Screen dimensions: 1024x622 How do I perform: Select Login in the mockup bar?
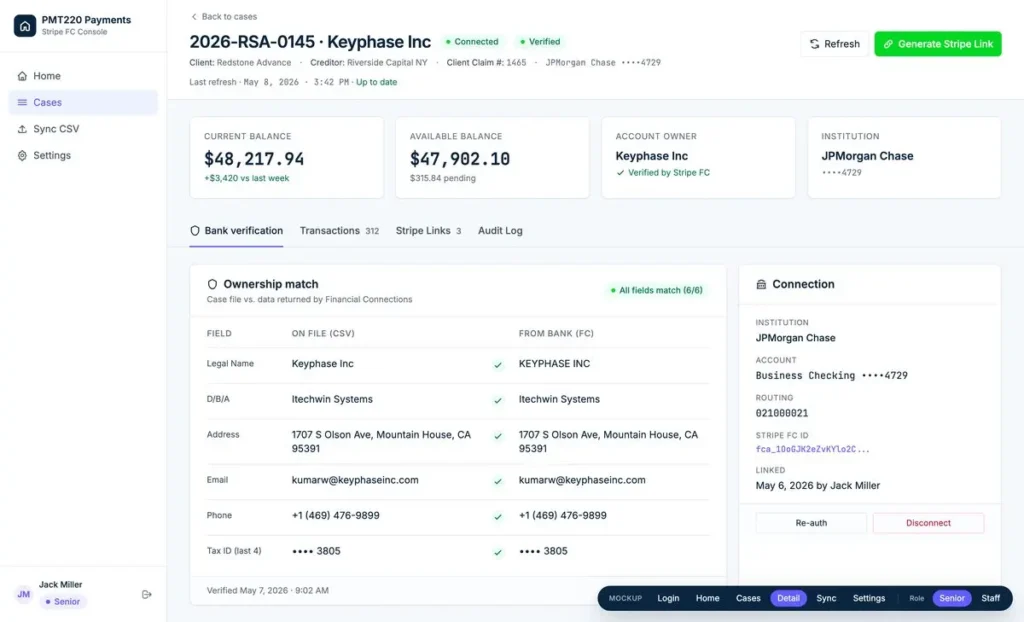click(x=668, y=598)
